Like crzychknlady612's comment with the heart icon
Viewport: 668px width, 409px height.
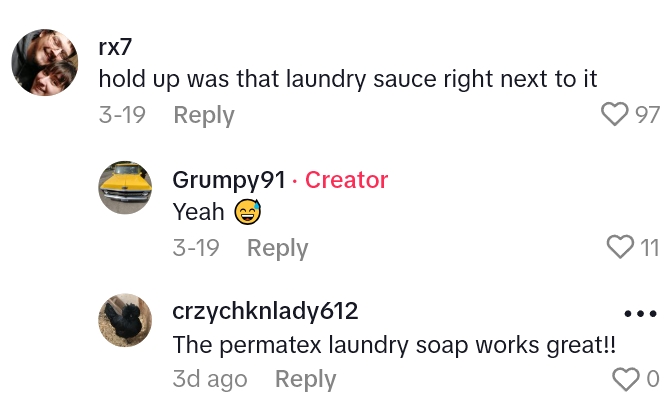626,379
